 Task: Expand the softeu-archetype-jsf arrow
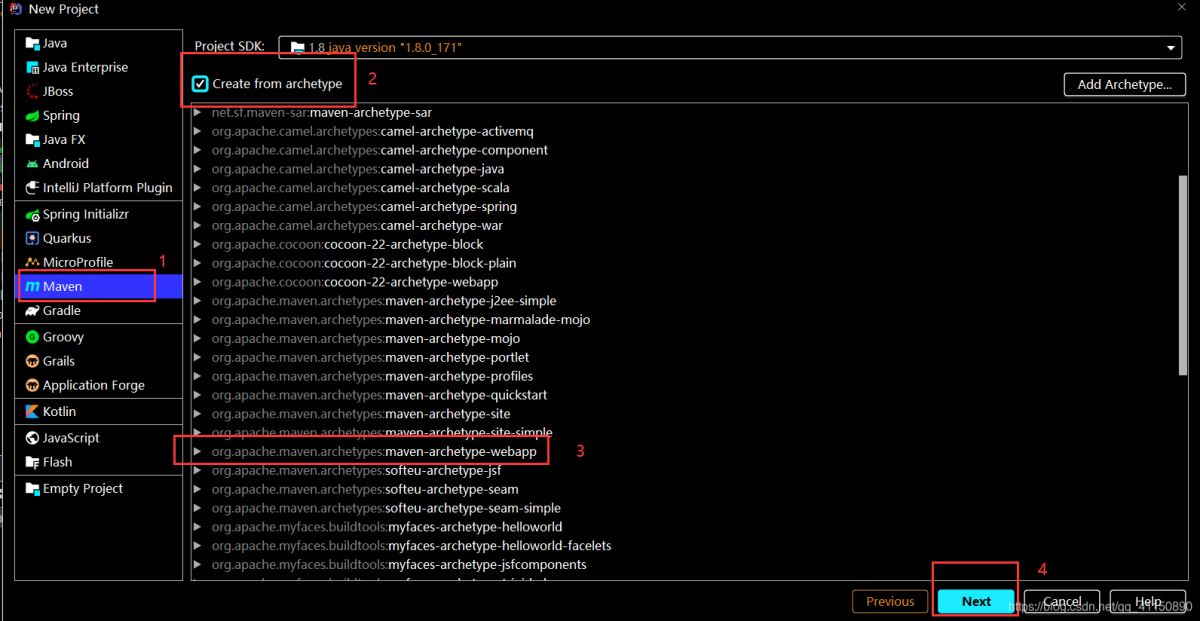click(198, 471)
